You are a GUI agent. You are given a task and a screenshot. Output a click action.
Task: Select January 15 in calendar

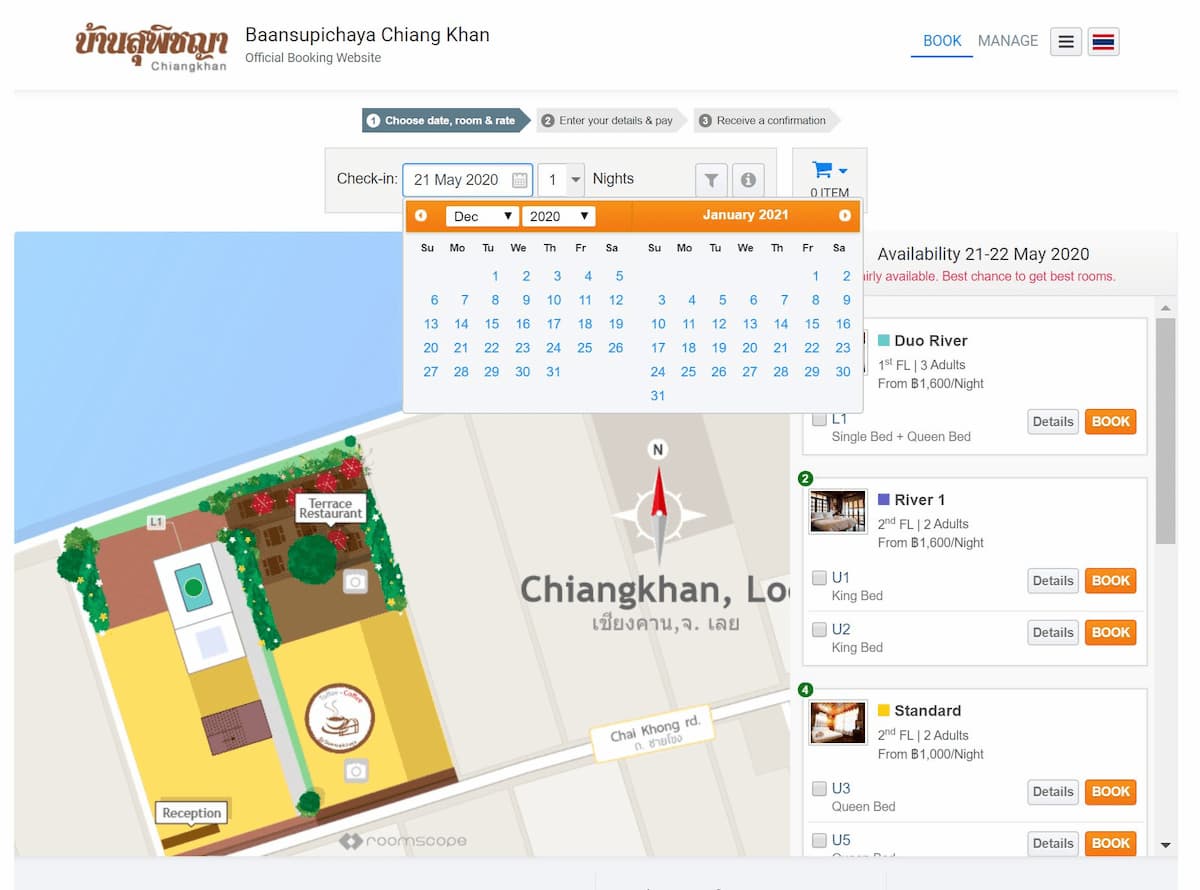point(812,324)
